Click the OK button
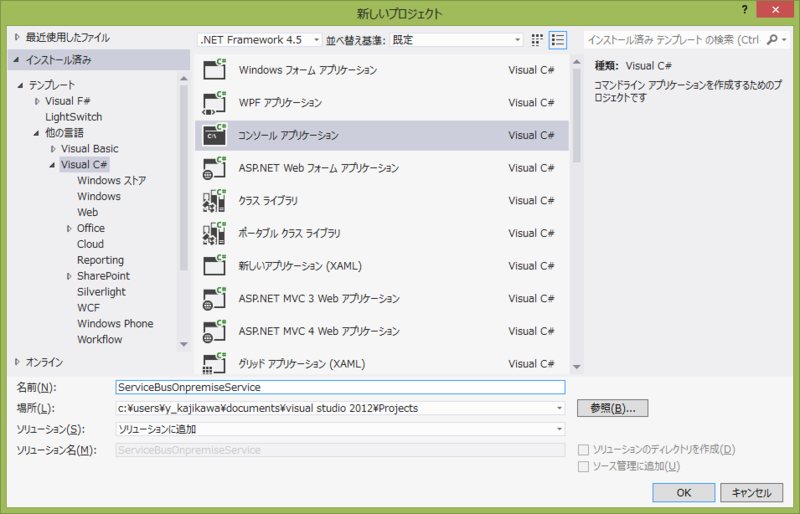Screen dimensions: 800x514 (x=684, y=493)
